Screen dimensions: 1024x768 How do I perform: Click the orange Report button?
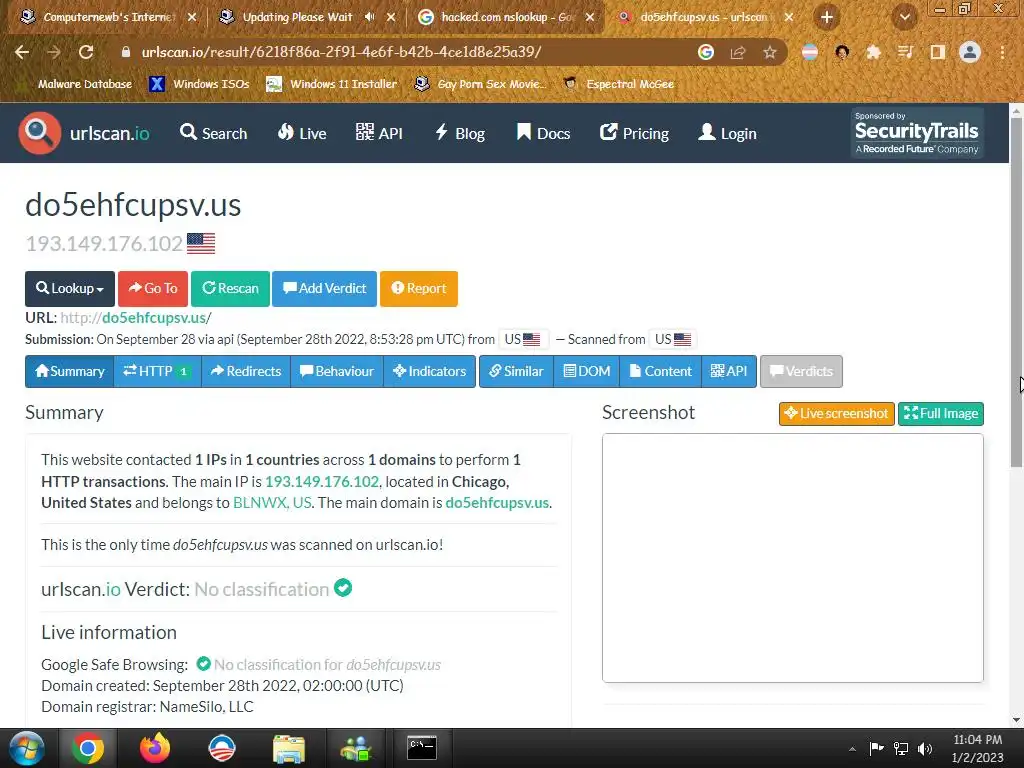tap(419, 289)
